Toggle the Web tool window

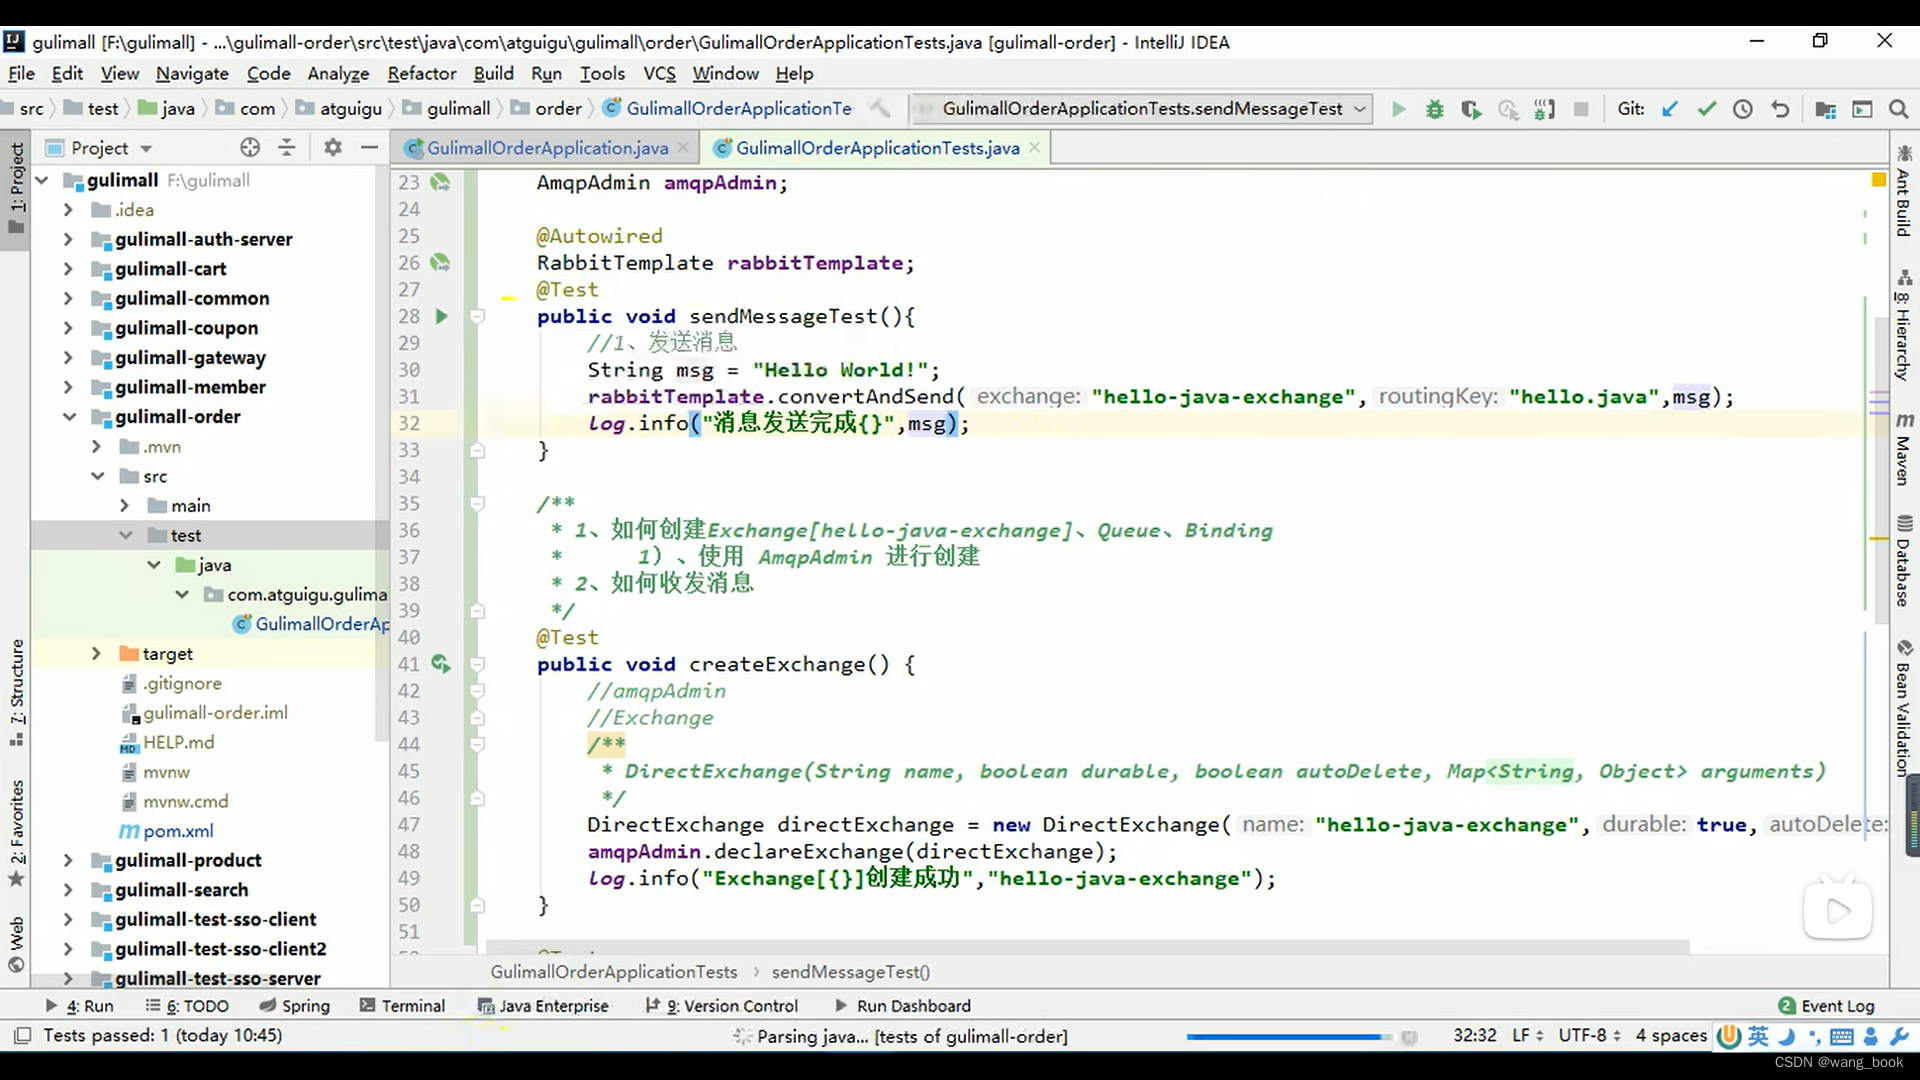point(16,944)
